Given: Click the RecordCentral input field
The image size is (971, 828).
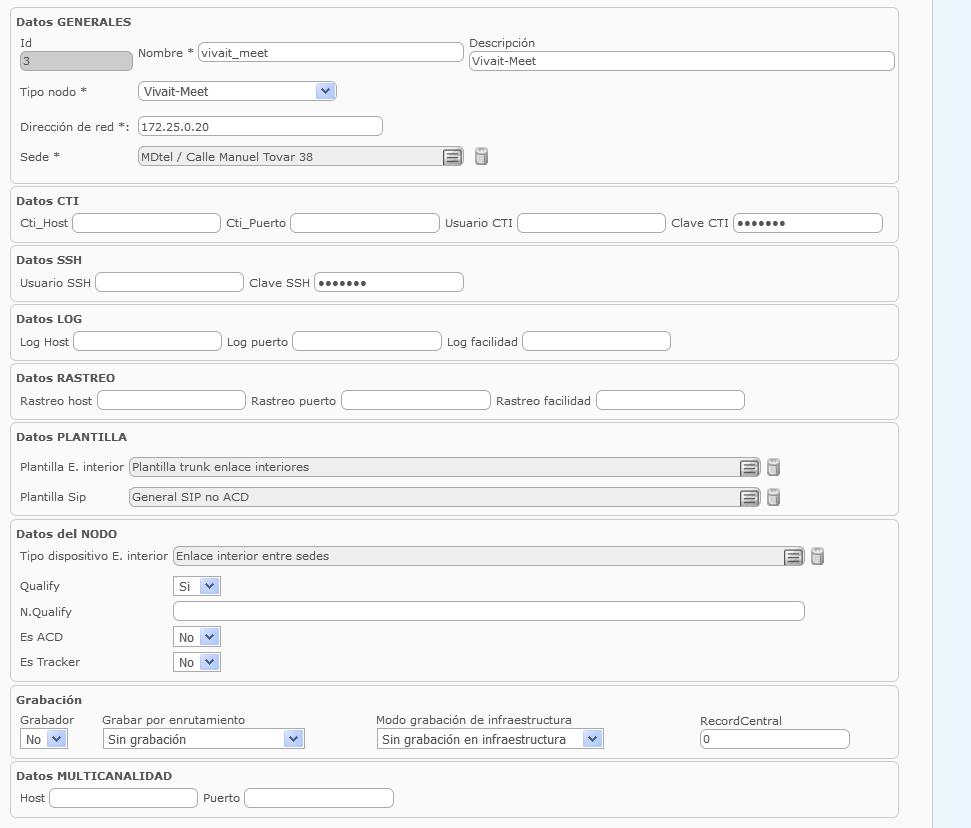Looking at the screenshot, I should pyautogui.click(x=775, y=739).
